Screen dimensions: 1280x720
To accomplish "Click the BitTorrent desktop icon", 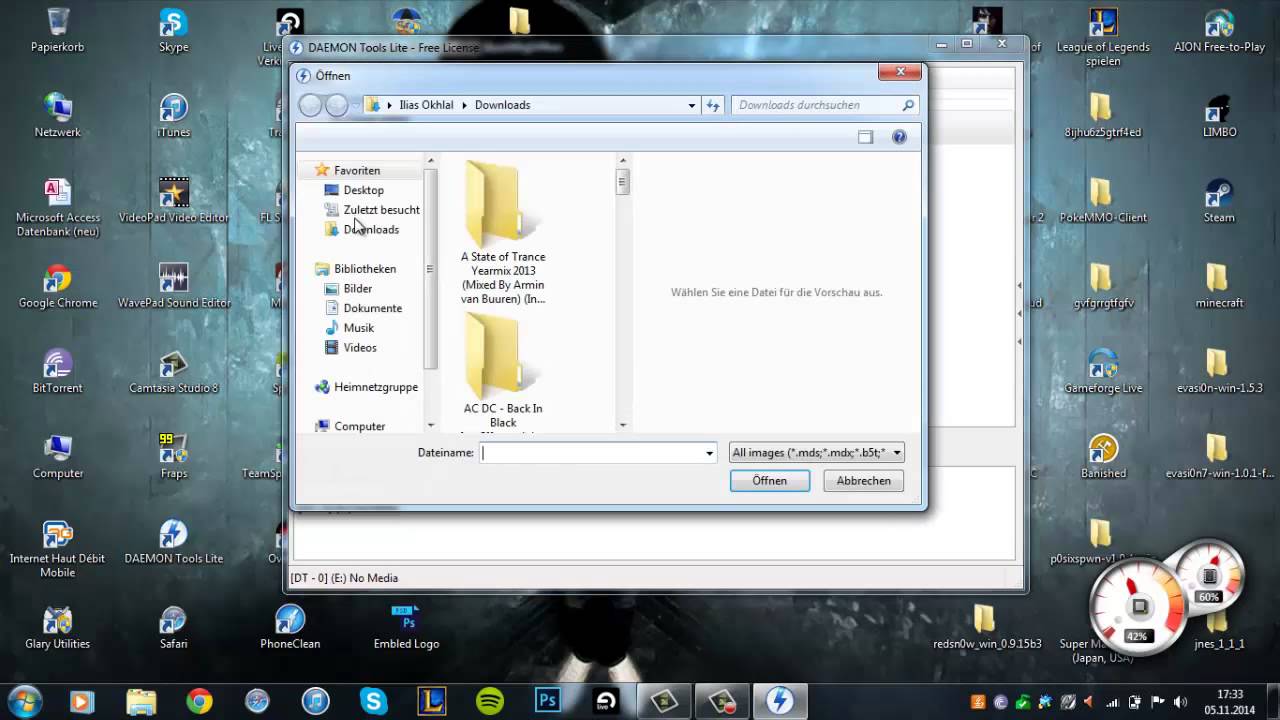I will coord(57,372).
